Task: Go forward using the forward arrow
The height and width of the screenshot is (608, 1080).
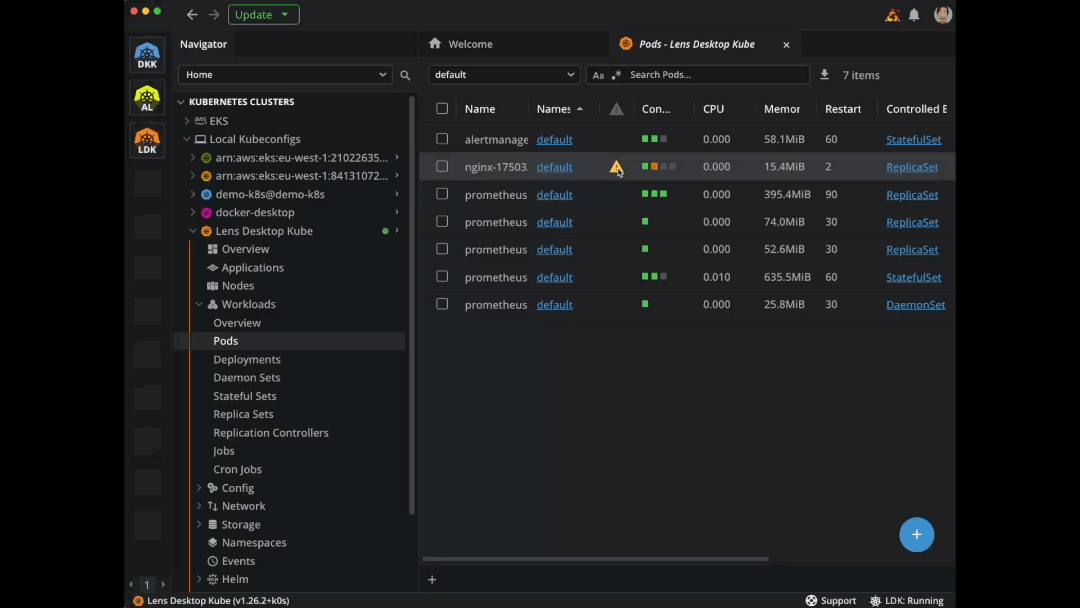Action: [214, 14]
